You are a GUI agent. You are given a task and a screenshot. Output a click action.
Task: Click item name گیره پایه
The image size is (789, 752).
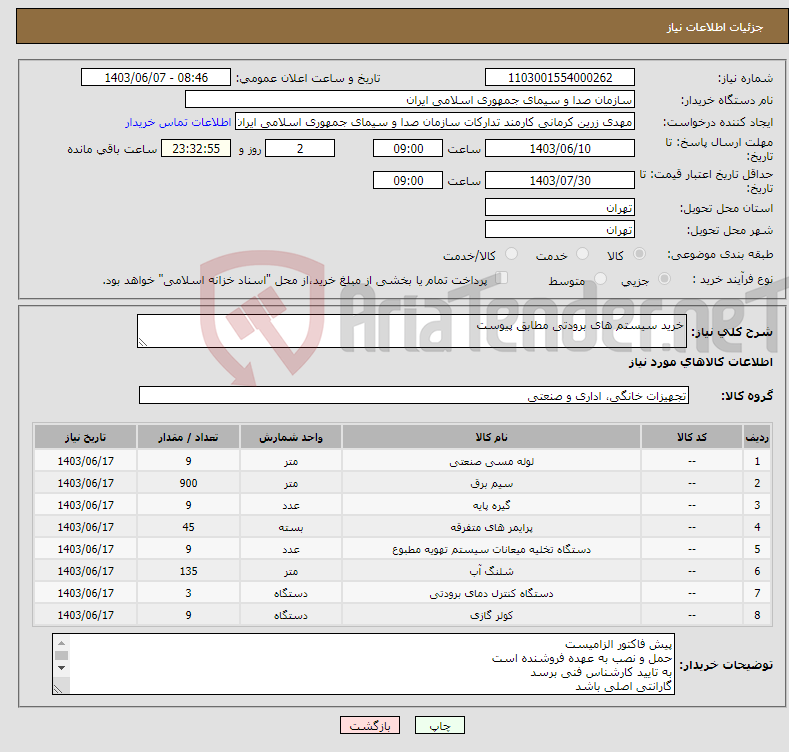(x=491, y=505)
